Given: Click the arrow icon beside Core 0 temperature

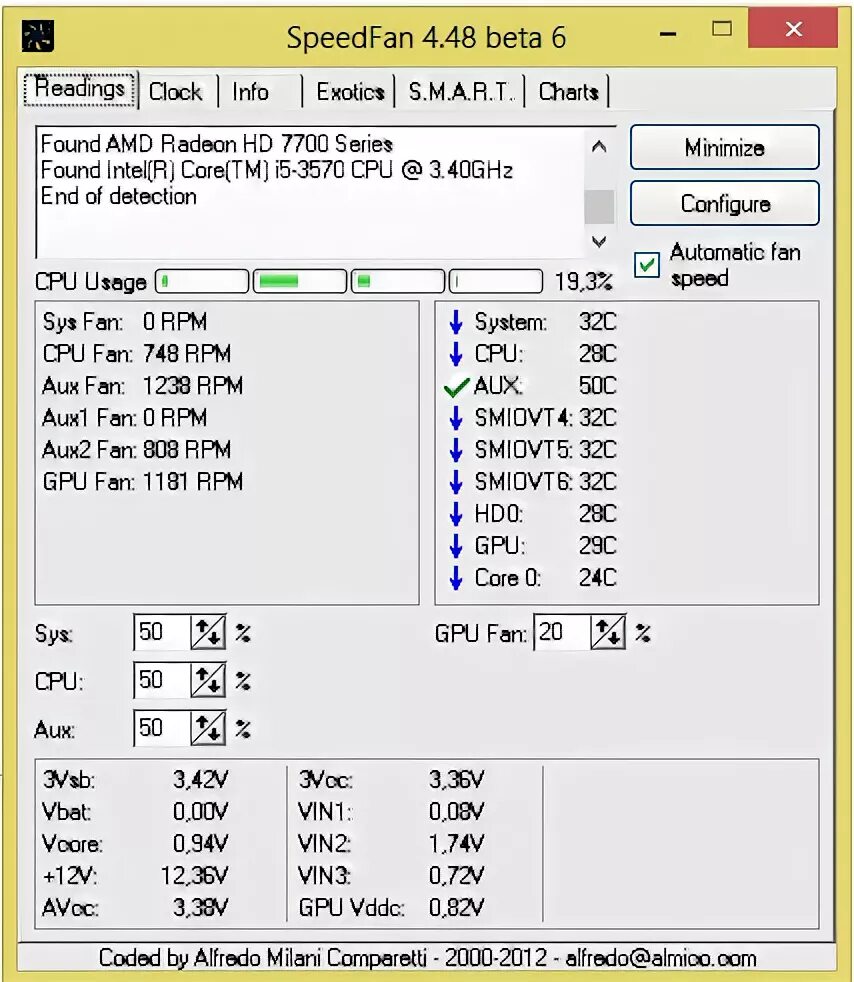Looking at the screenshot, I should 456,577.
